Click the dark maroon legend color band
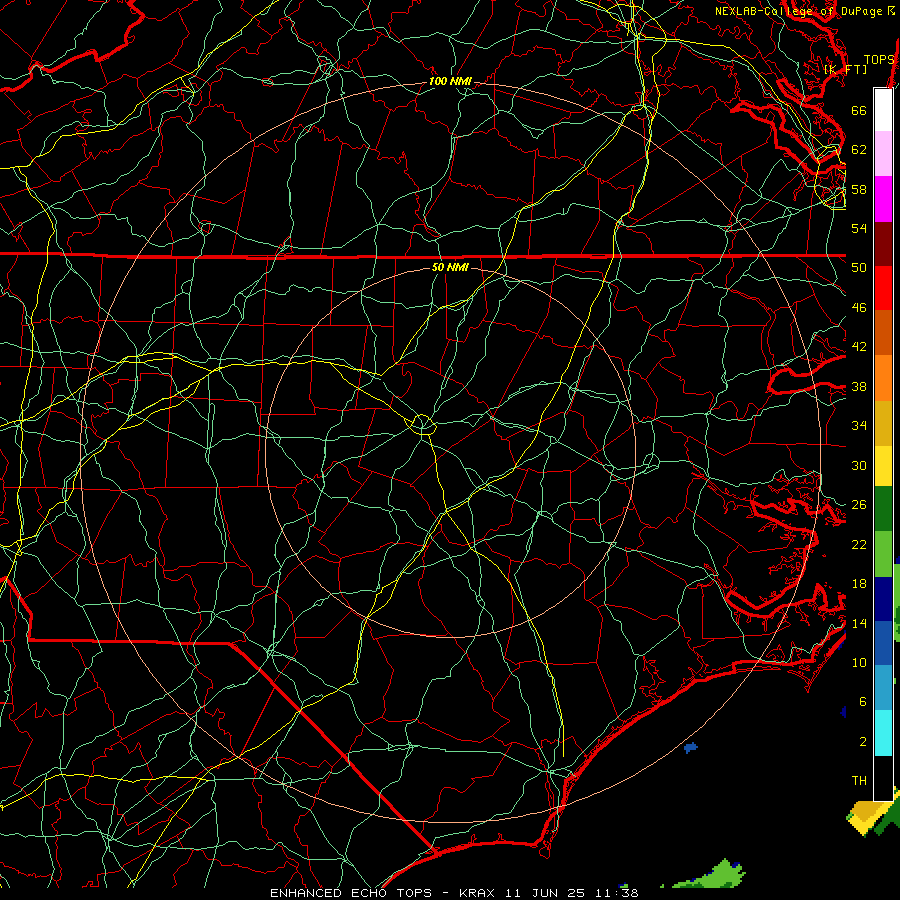The image size is (900, 900). click(883, 243)
